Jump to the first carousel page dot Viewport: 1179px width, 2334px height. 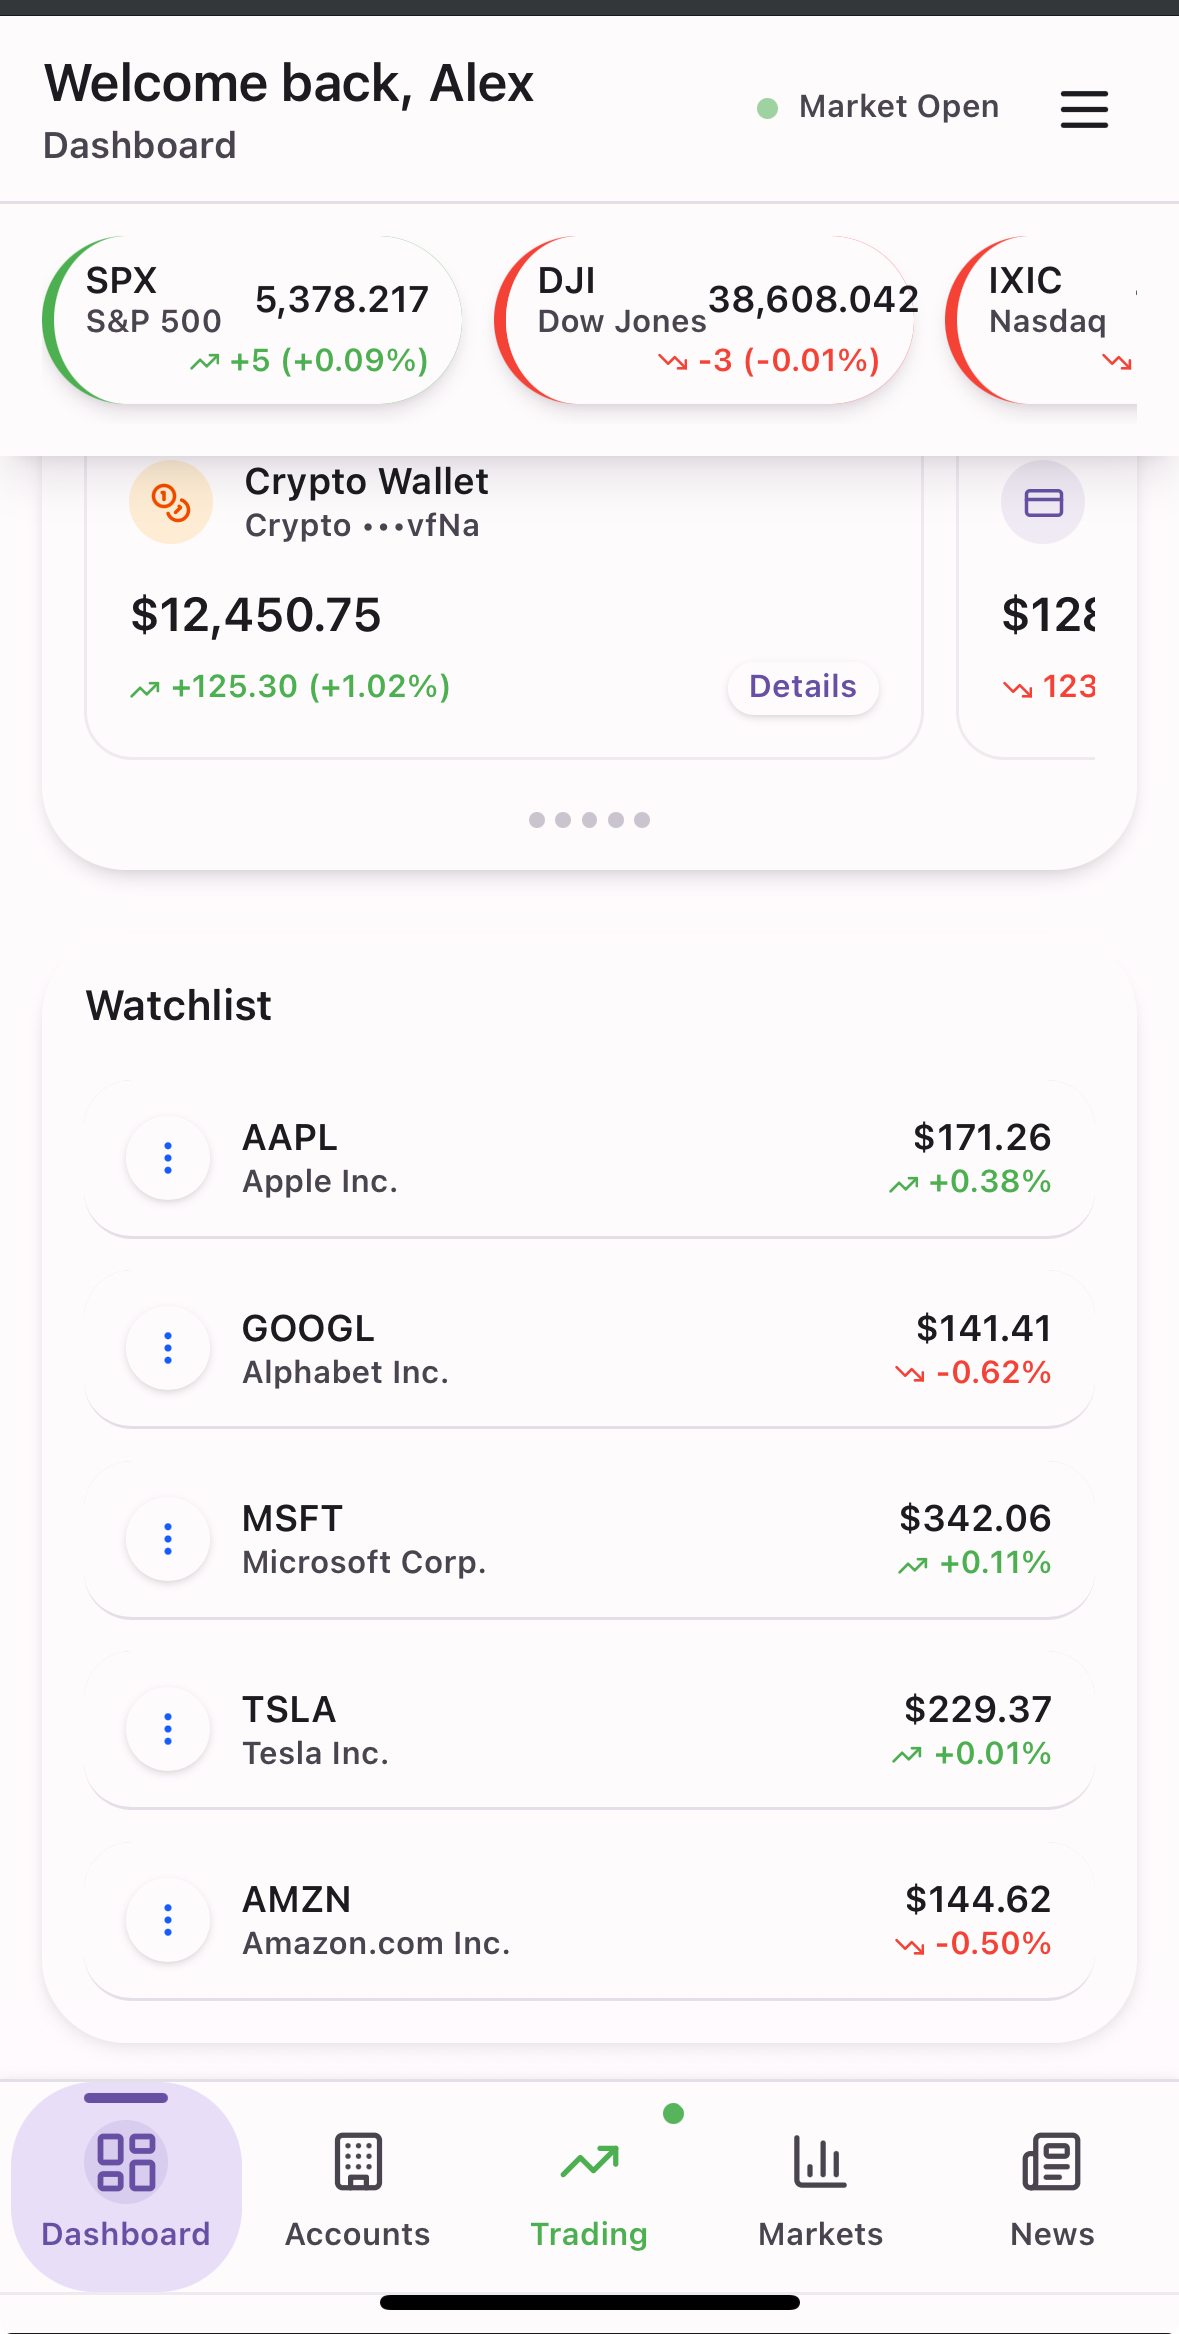pos(537,820)
